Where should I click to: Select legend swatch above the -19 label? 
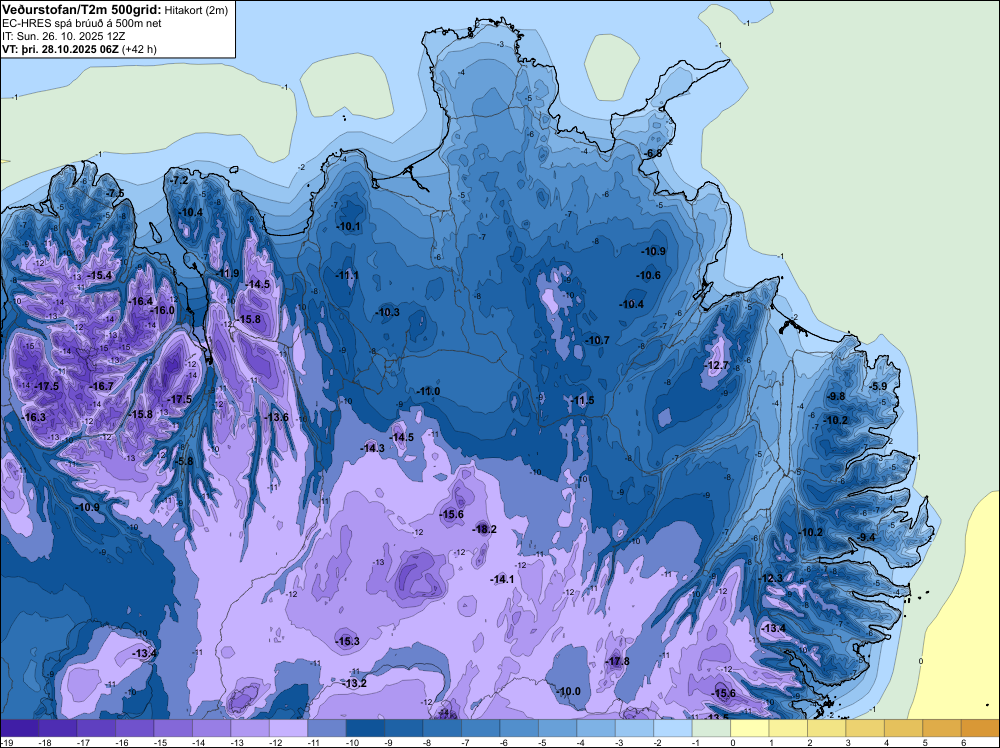(19, 728)
